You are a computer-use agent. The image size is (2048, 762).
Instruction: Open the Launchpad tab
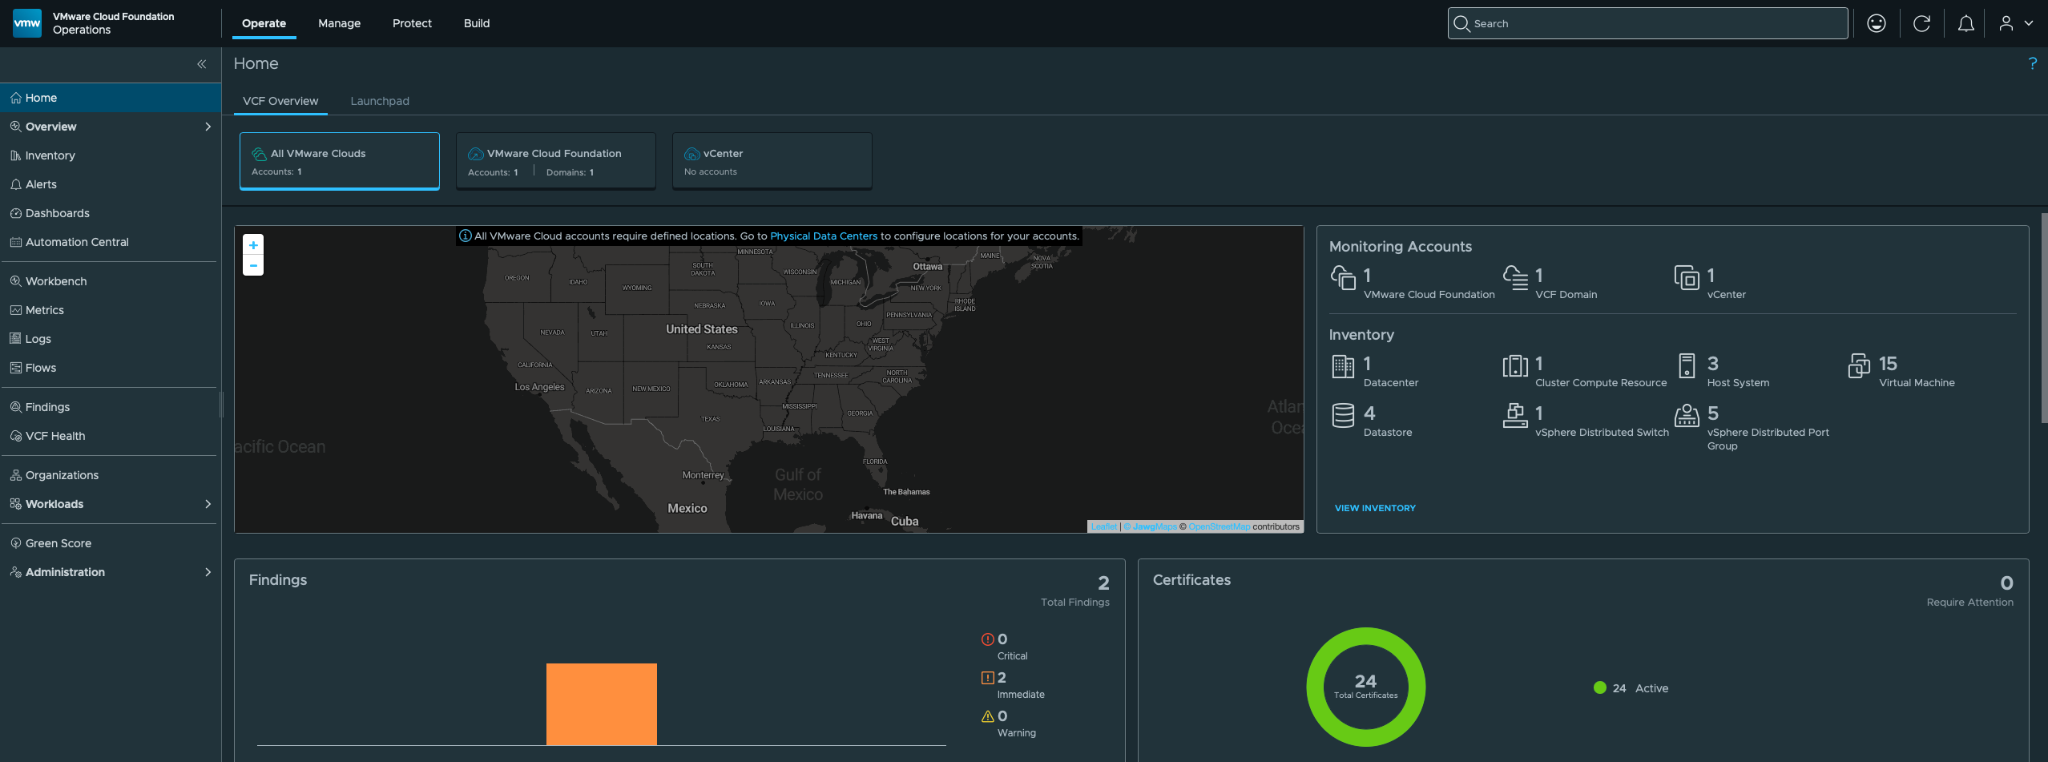380,101
